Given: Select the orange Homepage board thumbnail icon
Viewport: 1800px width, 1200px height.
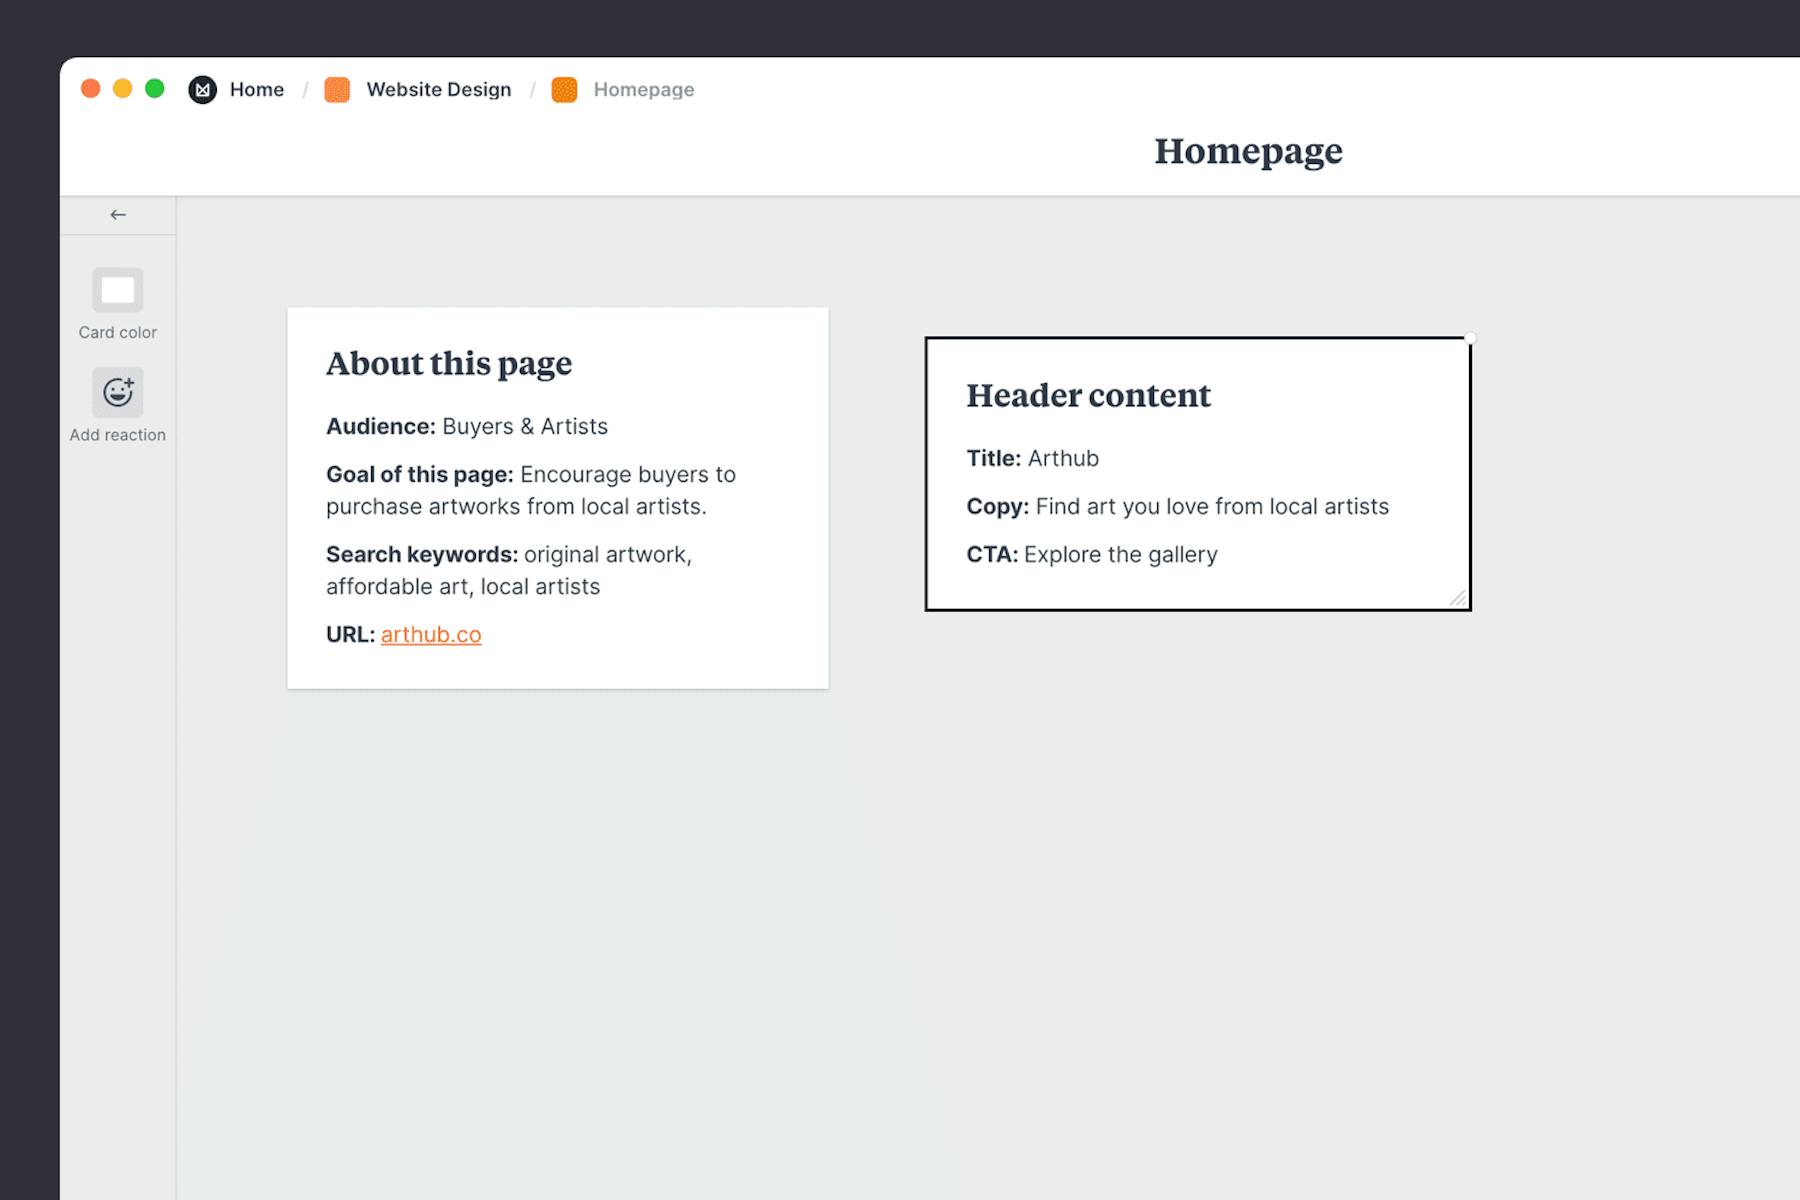Looking at the screenshot, I should tap(565, 89).
